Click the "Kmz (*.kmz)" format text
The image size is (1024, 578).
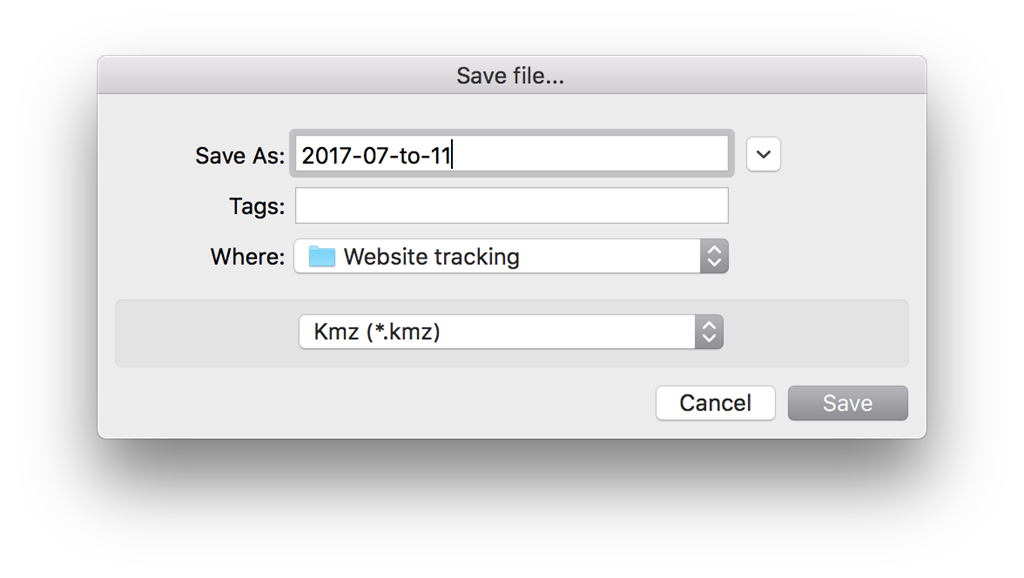377,332
